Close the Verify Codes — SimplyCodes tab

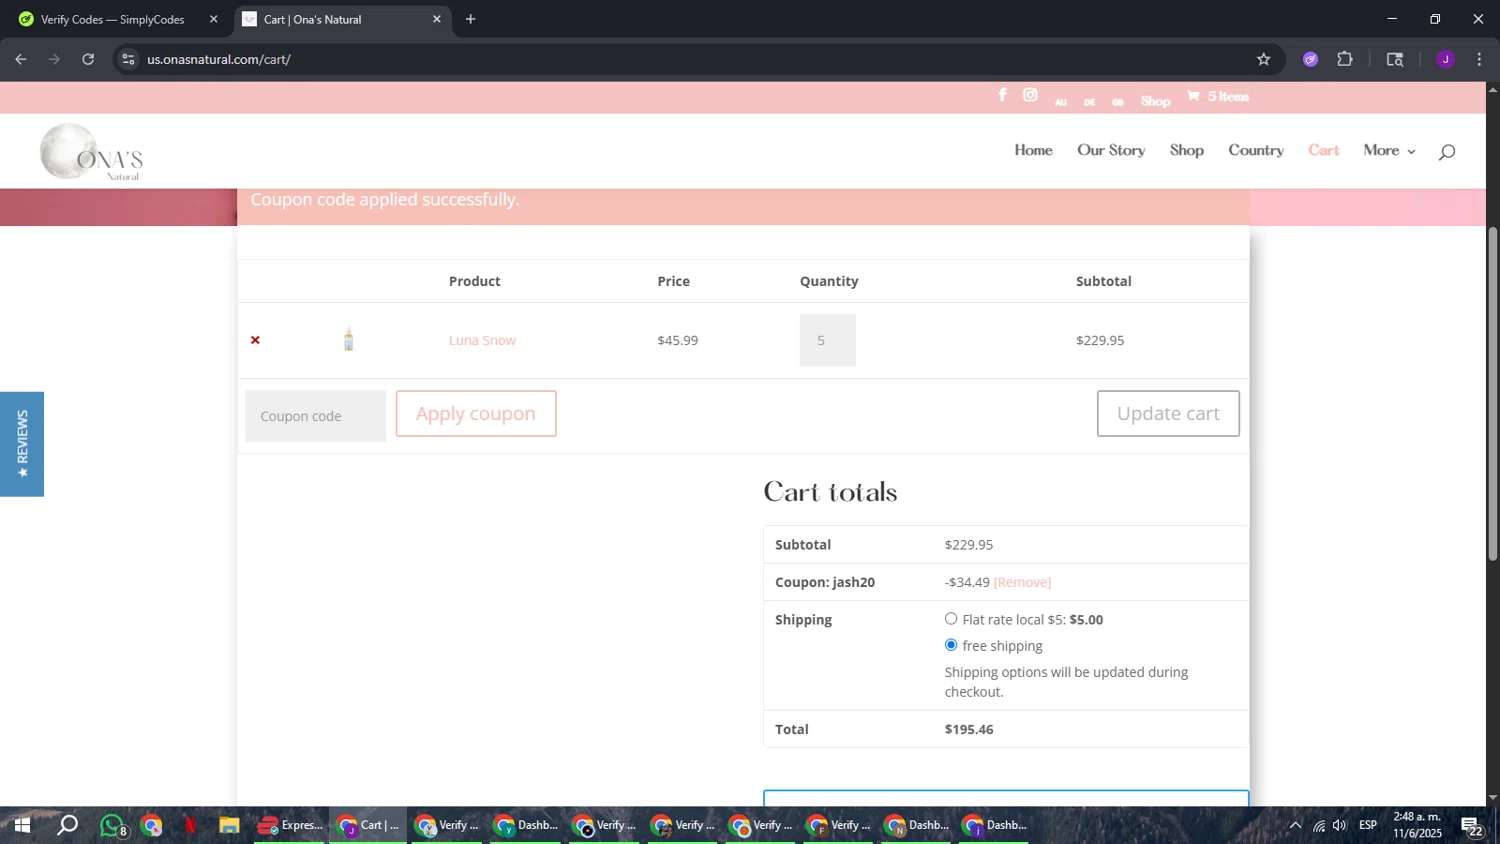pos(213,19)
